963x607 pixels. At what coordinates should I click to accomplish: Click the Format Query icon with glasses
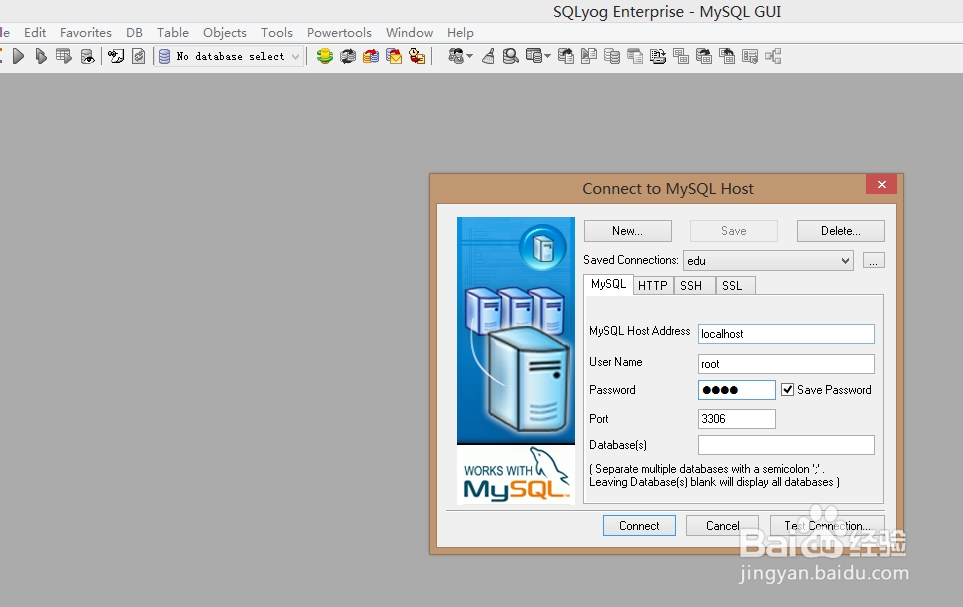pyautogui.click(x=115, y=57)
